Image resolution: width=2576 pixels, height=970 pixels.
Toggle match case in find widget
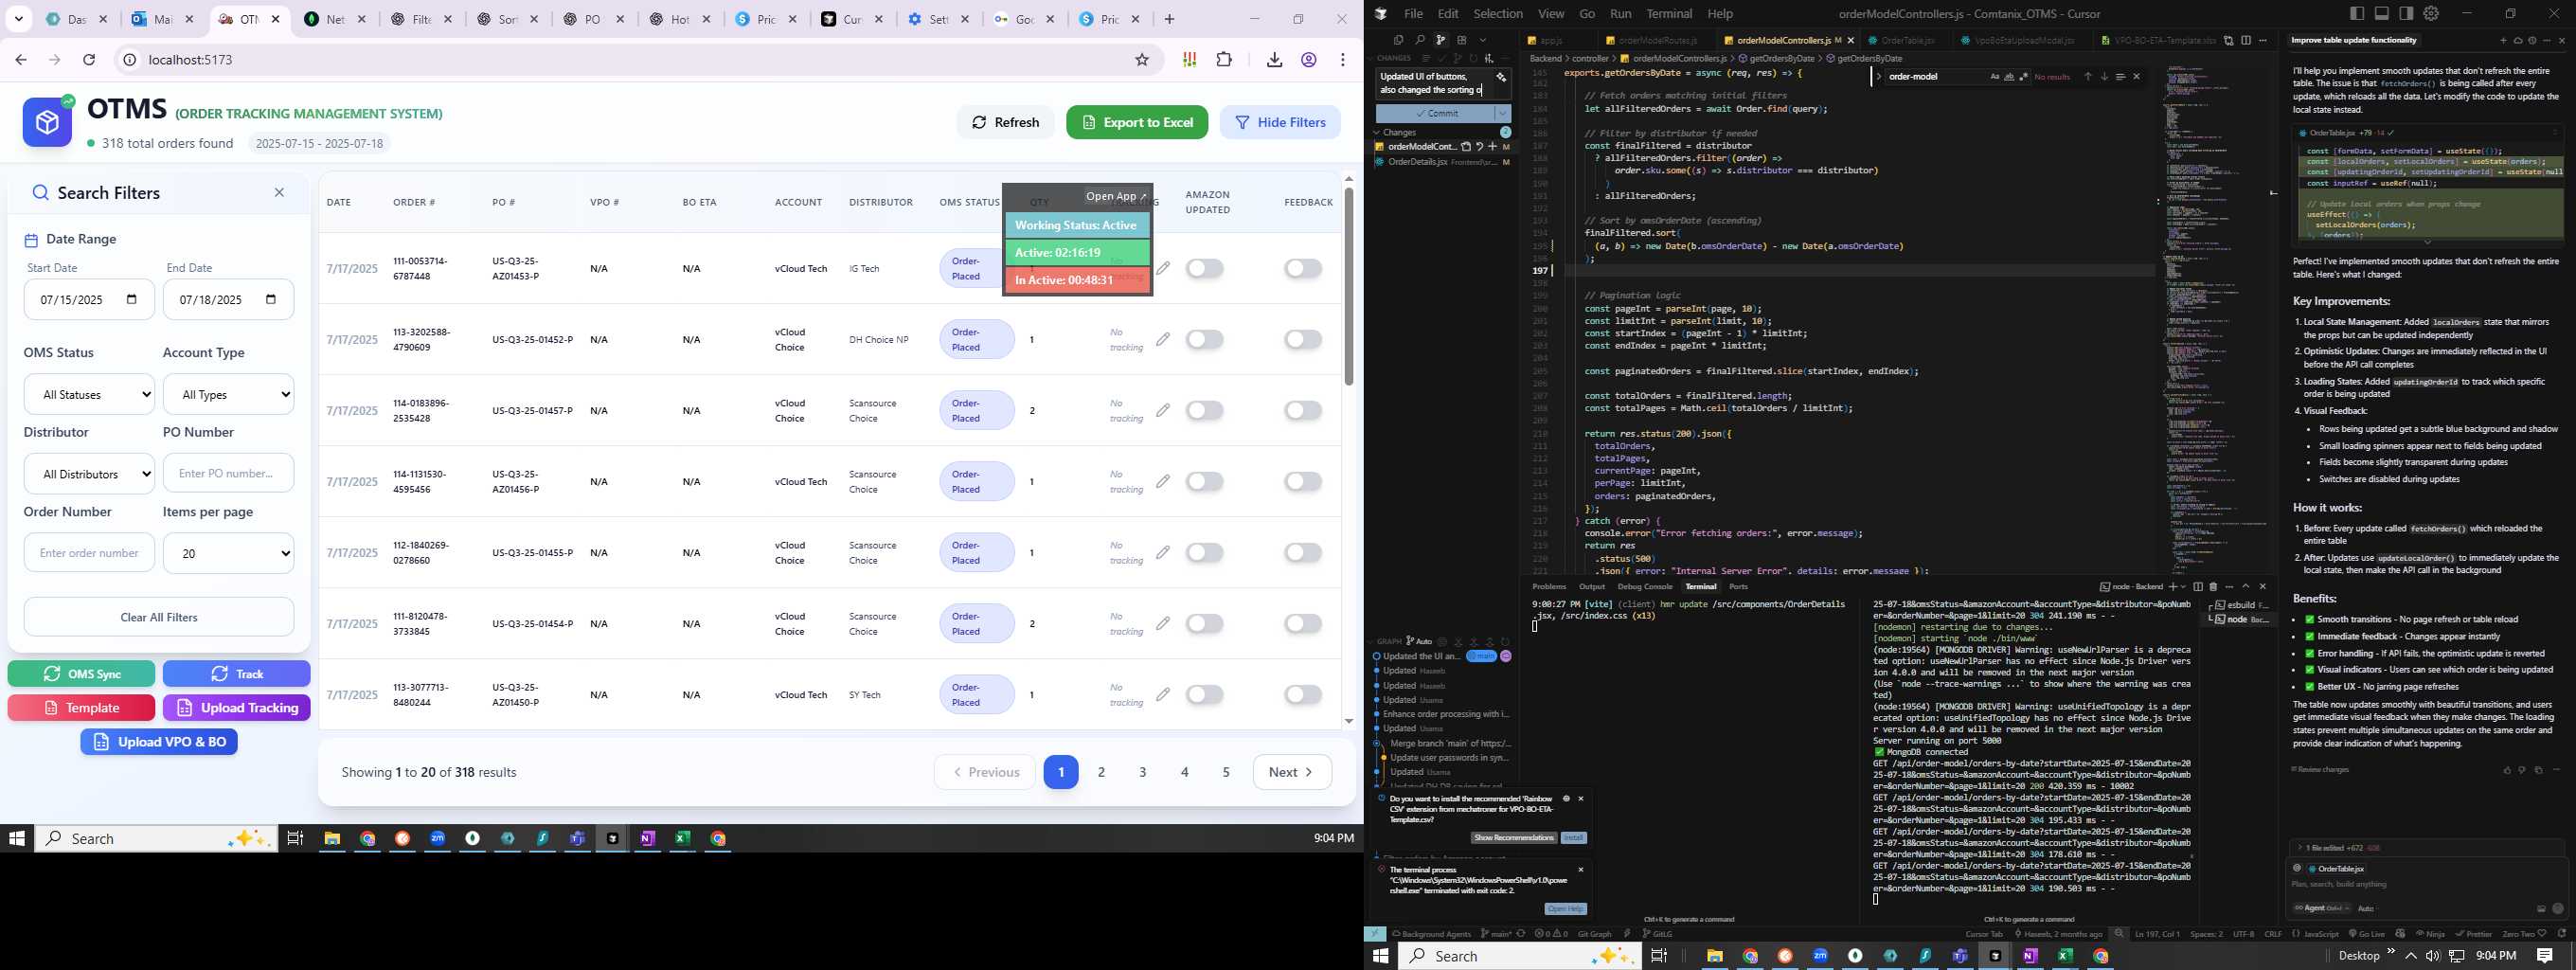[1995, 77]
